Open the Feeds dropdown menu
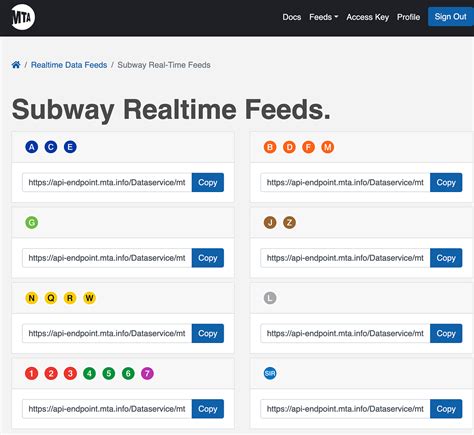Image resolution: width=474 pixels, height=435 pixels. (323, 17)
